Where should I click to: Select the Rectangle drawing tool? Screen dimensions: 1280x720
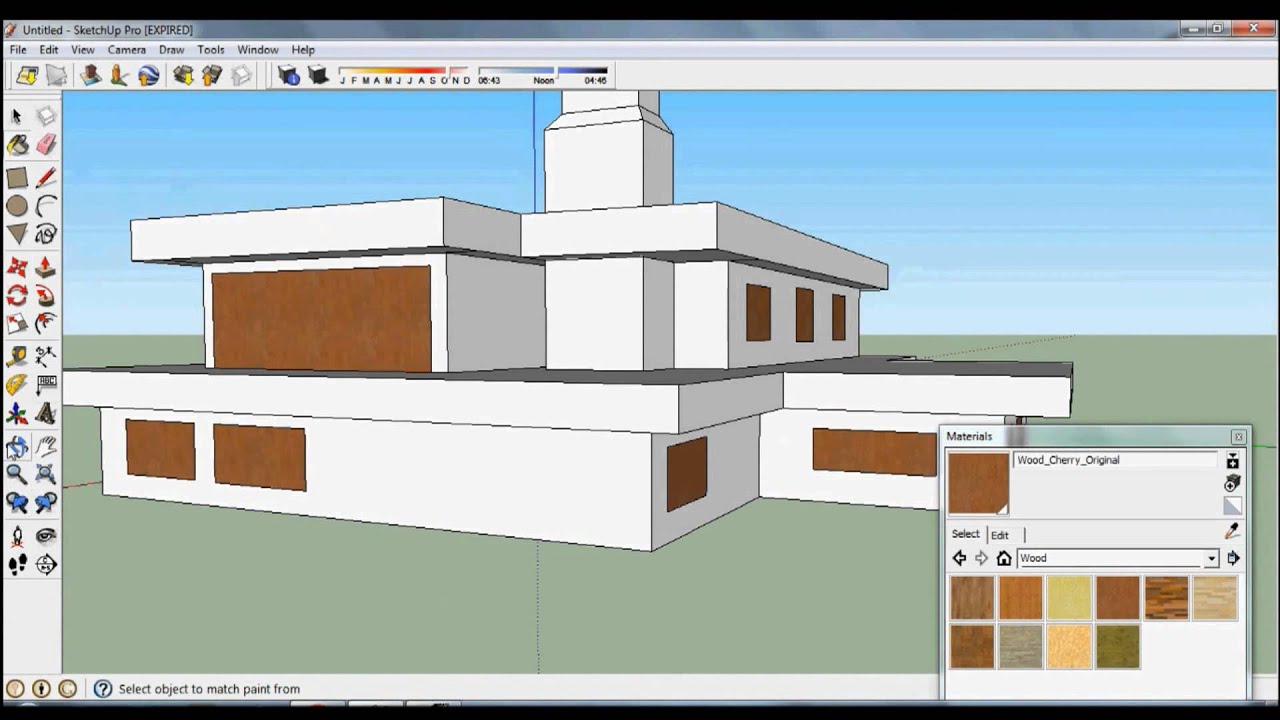tap(17, 178)
